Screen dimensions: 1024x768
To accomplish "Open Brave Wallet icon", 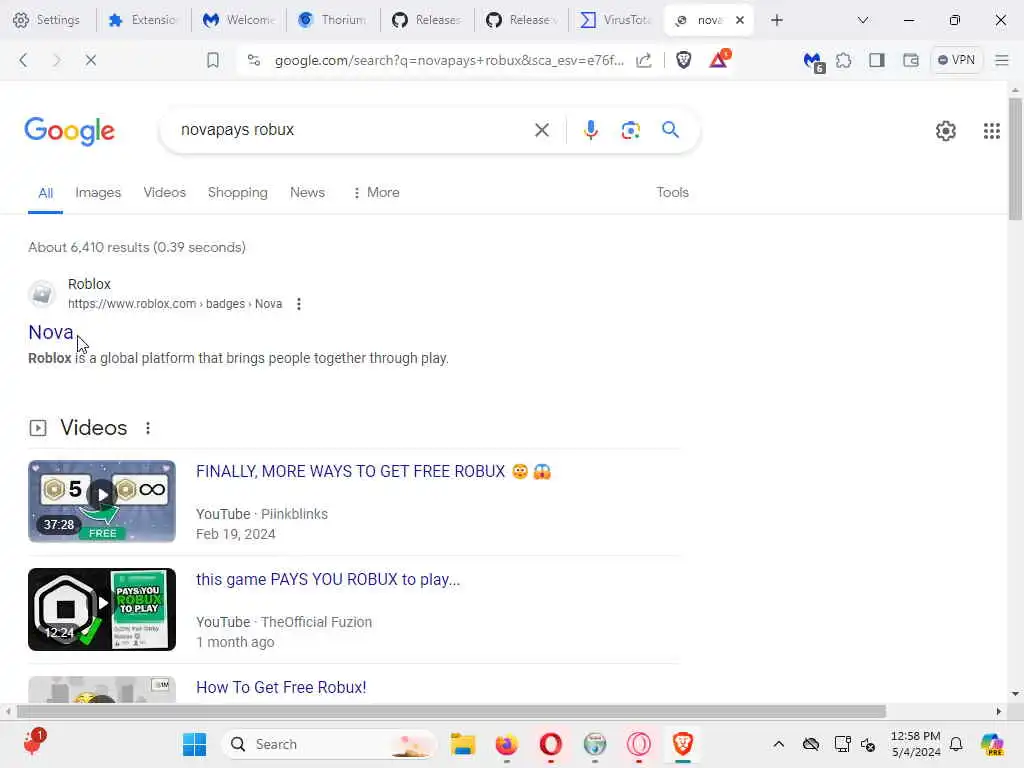I will pos(910,60).
